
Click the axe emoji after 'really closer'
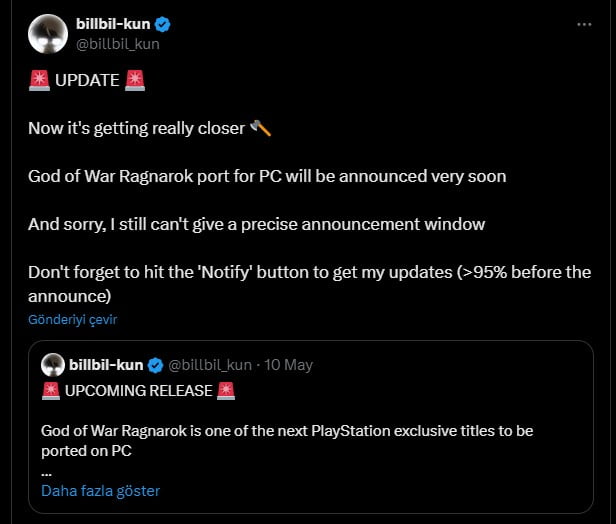[x=260, y=128]
